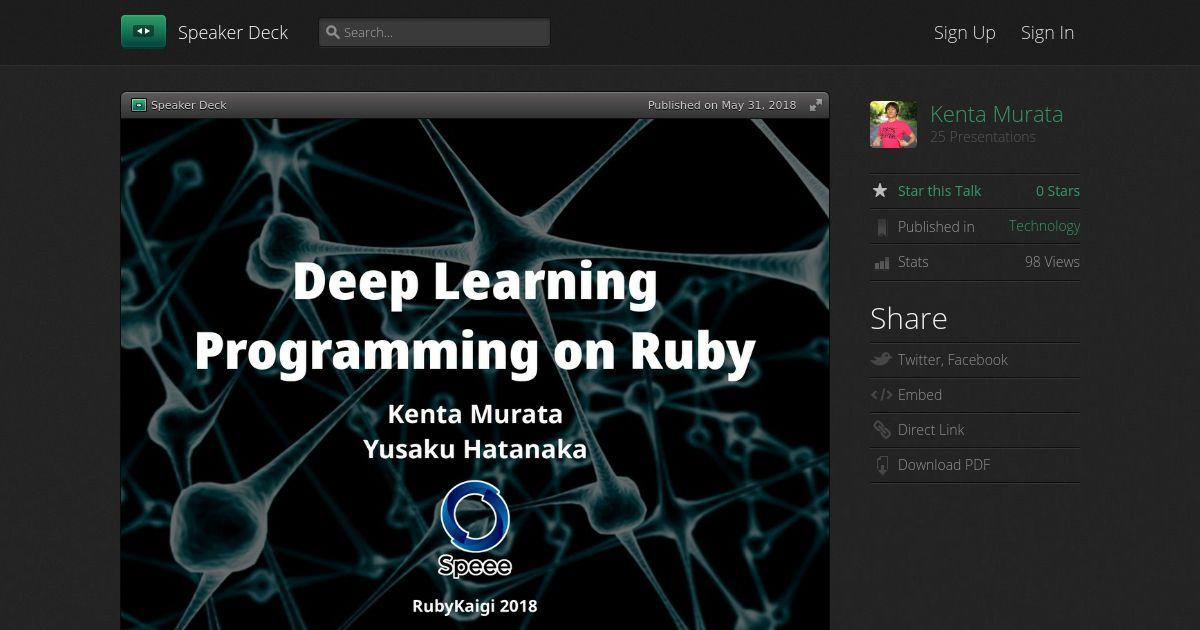Get the Direct Link
Image resolution: width=1200 pixels, height=630 pixels.
coord(931,430)
